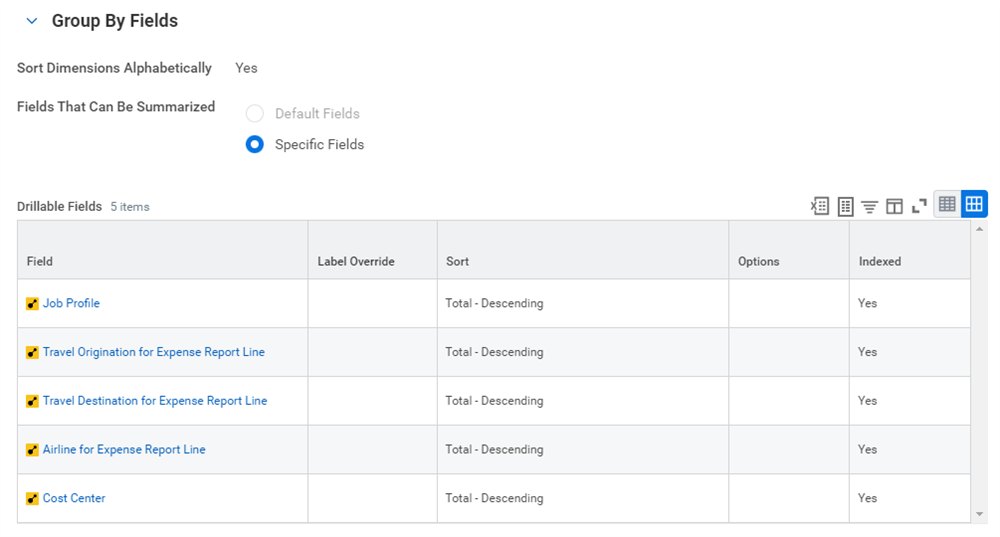Image resolution: width=1000 pixels, height=537 pixels.
Task: Click Cost Center row's Indexed Yes value
Action: point(867,499)
